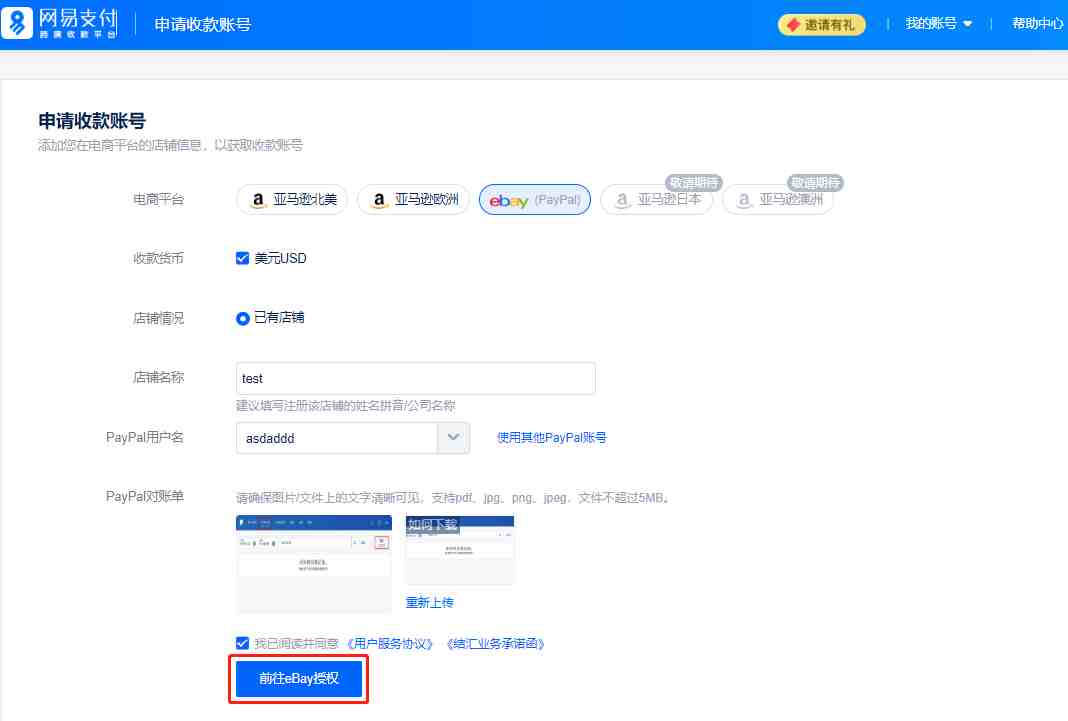View the 如何下载 example image
The height and width of the screenshot is (721, 1068).
click(x=460, y=549)
